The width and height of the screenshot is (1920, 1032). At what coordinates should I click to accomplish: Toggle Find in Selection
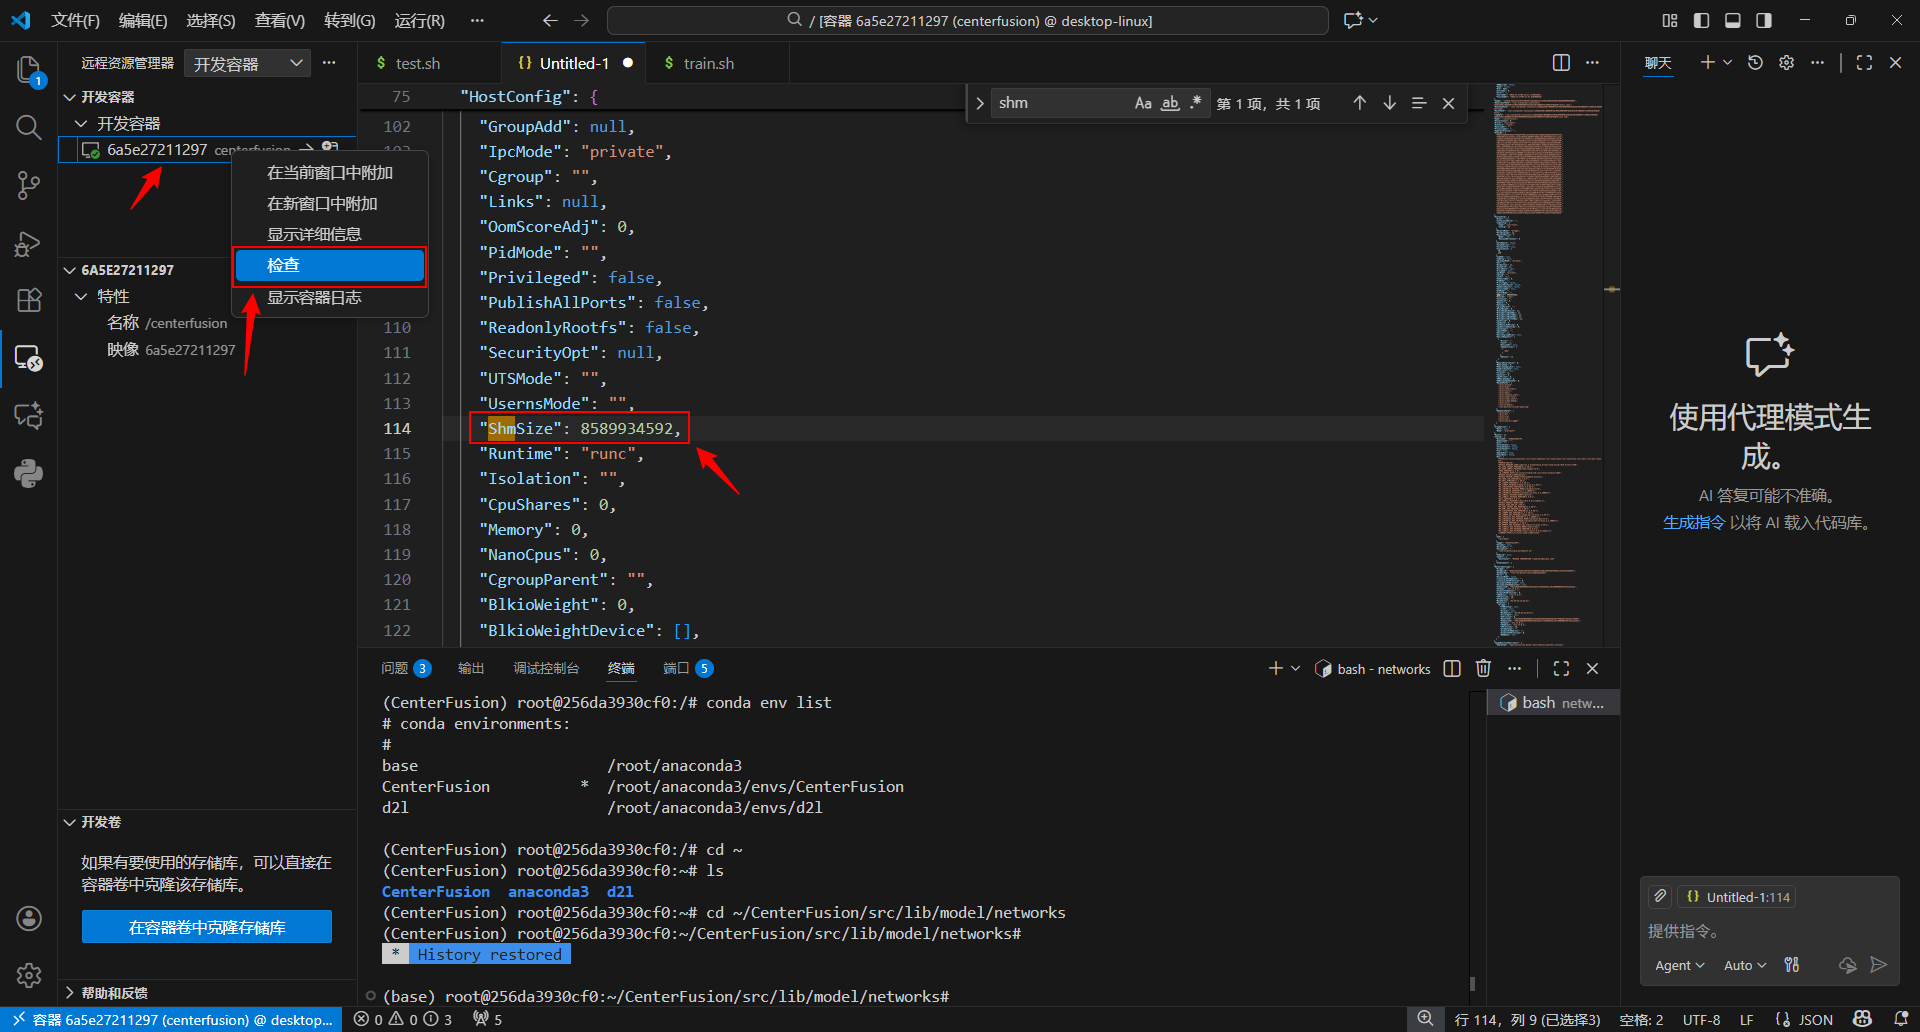[x=1419, y=103]
